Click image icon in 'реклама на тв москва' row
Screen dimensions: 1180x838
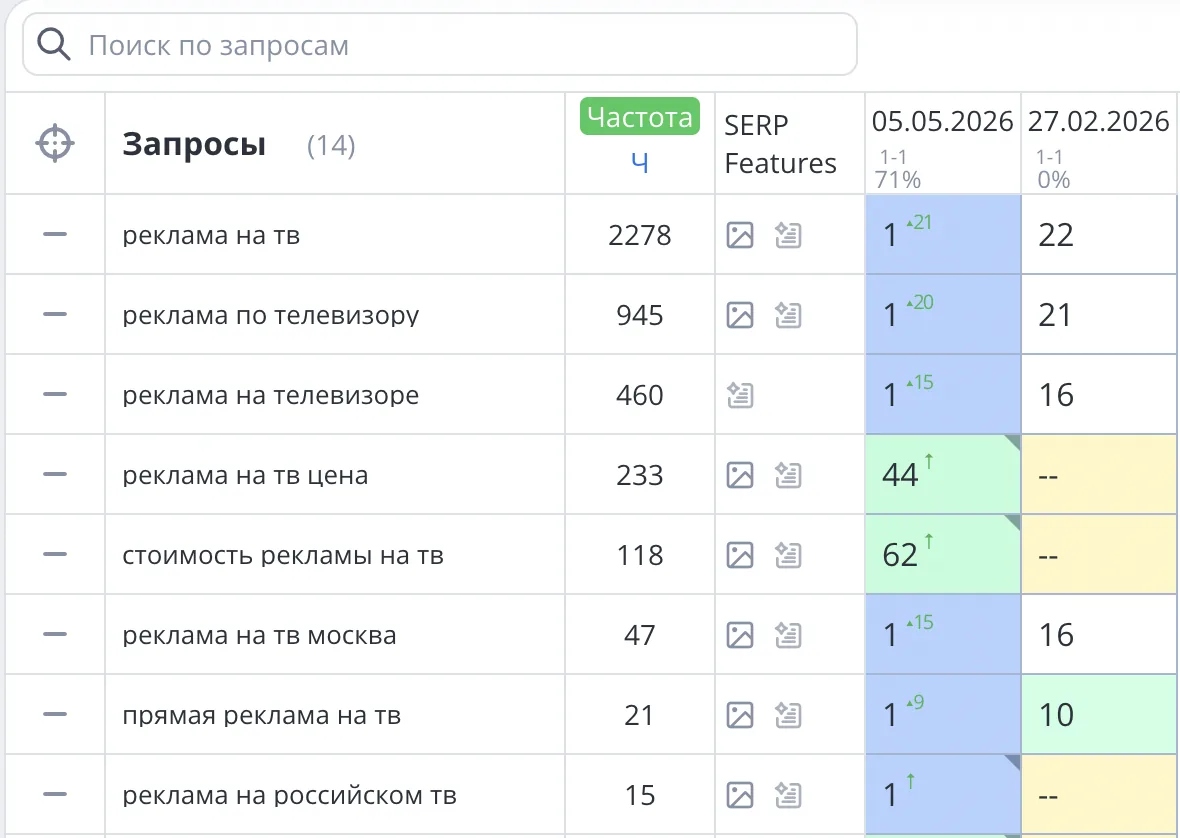click(x=740, y=635)
